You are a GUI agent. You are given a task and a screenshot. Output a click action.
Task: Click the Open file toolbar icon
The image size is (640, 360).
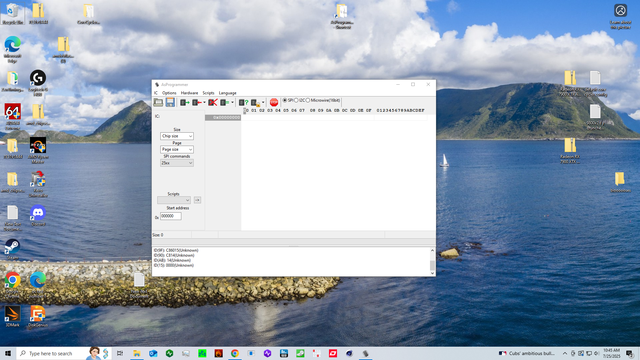pyautogui.click(x=158, y=102)
